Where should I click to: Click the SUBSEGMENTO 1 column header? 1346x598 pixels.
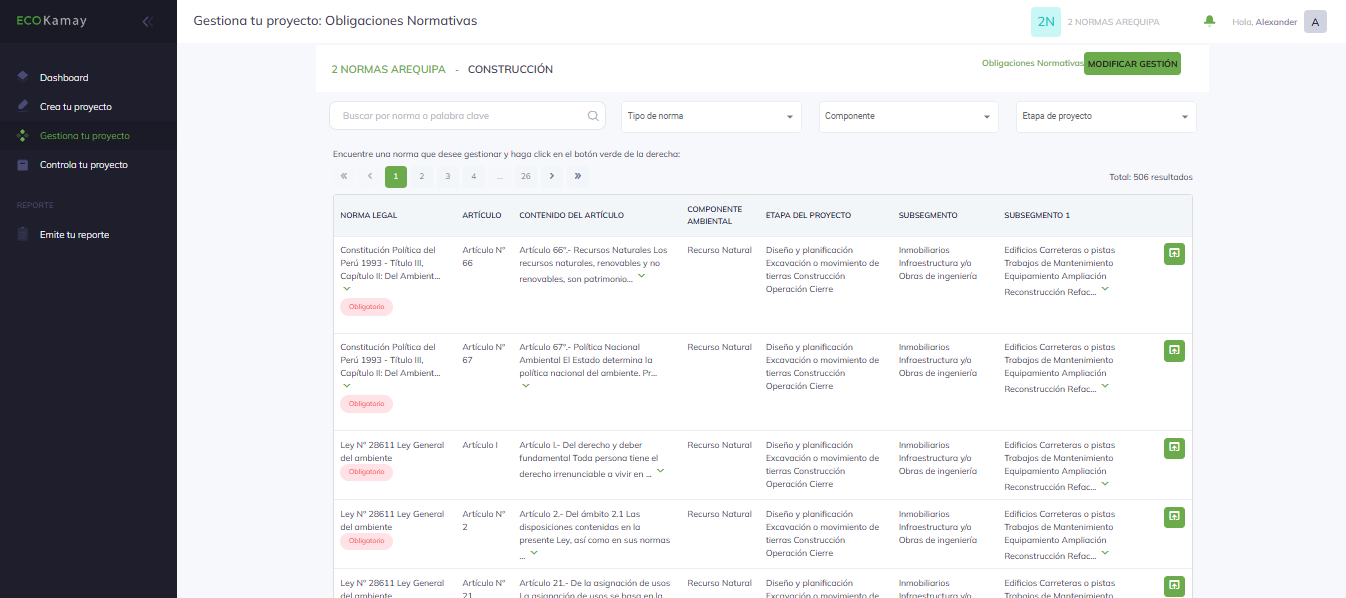pos(1037,215)
